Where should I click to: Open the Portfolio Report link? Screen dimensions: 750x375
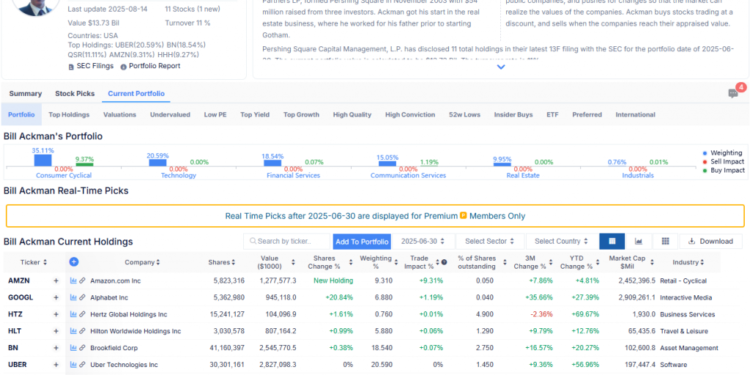[154, 66]
